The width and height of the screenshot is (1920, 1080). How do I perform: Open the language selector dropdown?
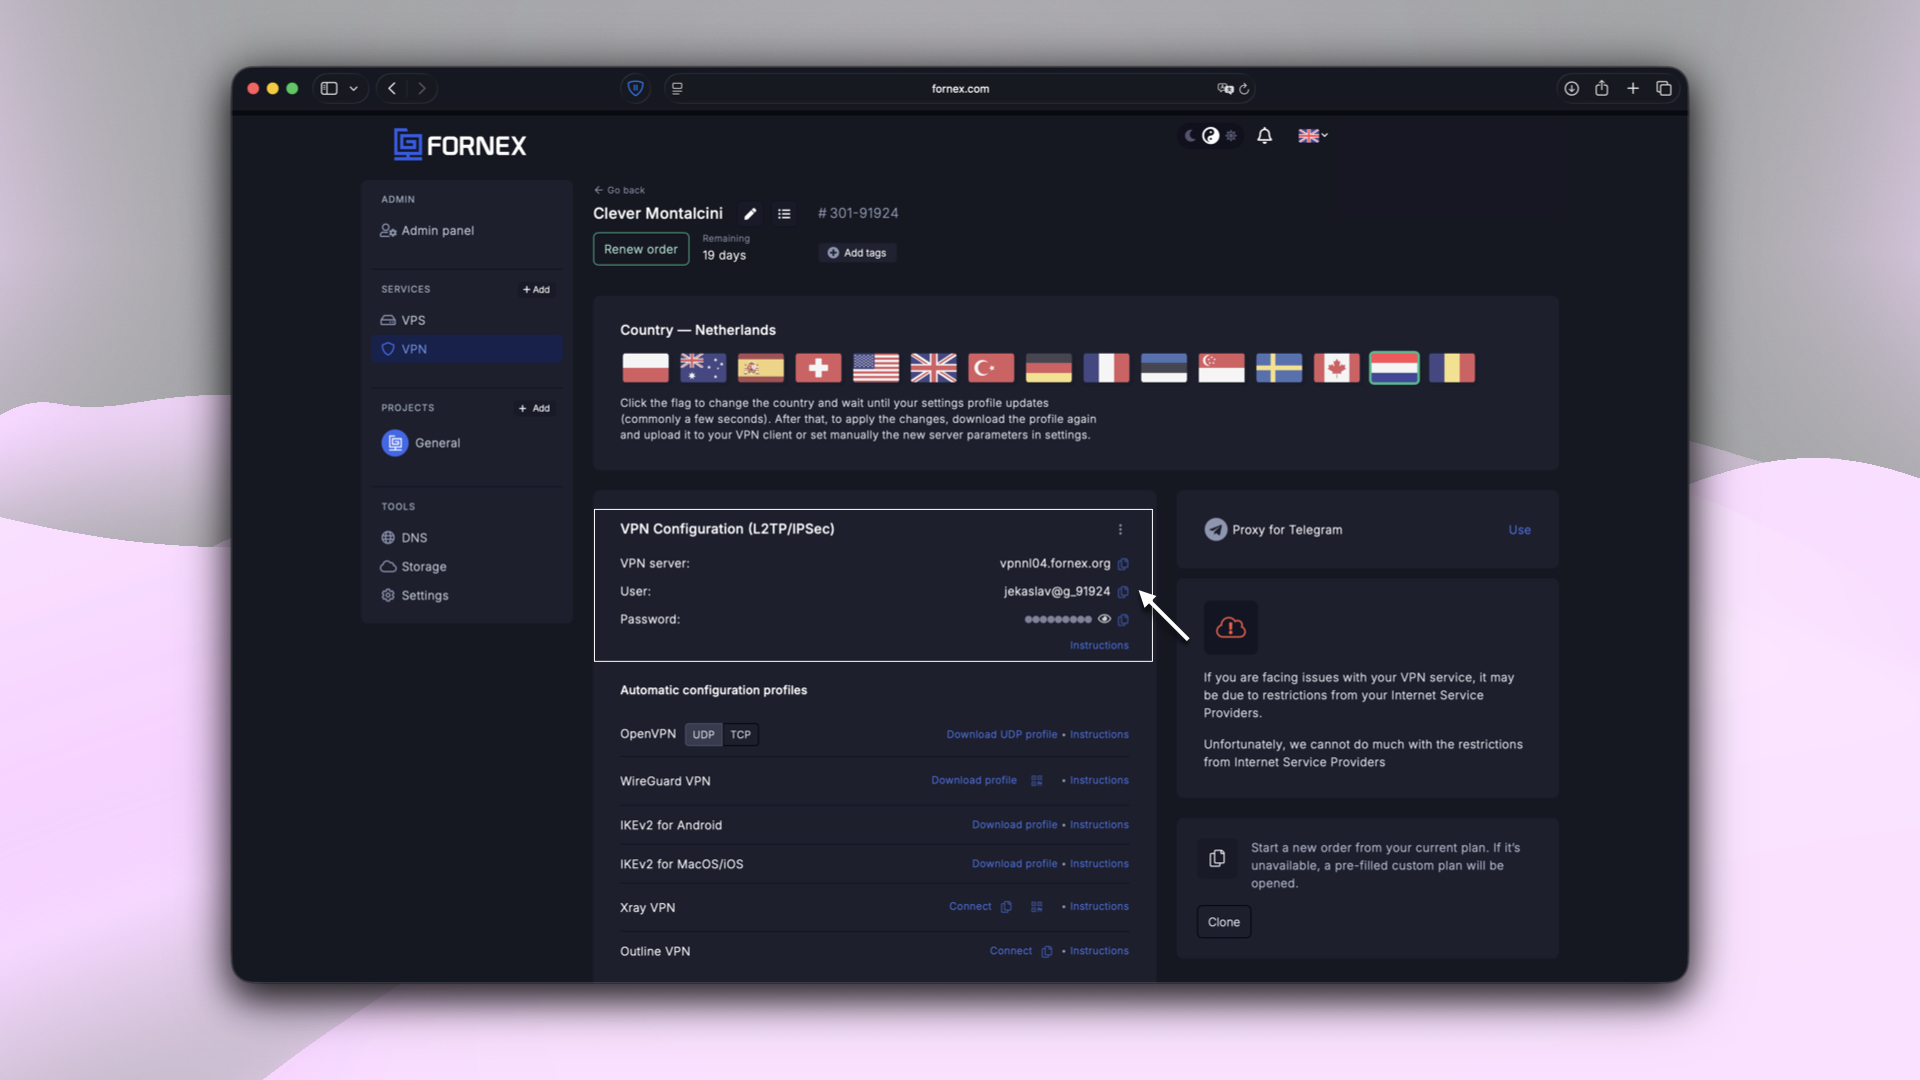coord(1312,135)
